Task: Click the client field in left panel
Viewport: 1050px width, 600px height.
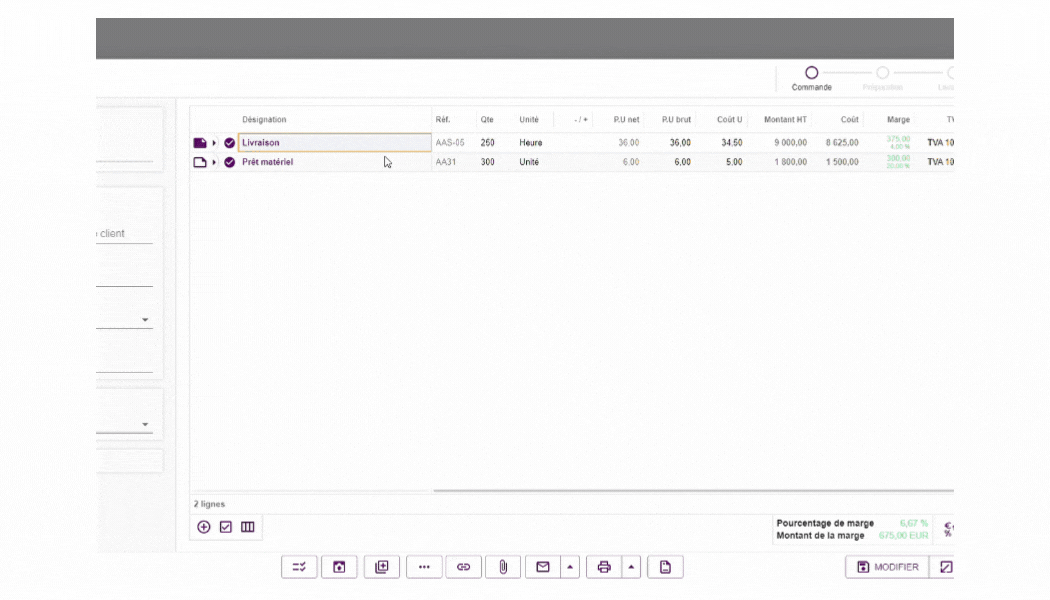Action: tap(125, 234)
